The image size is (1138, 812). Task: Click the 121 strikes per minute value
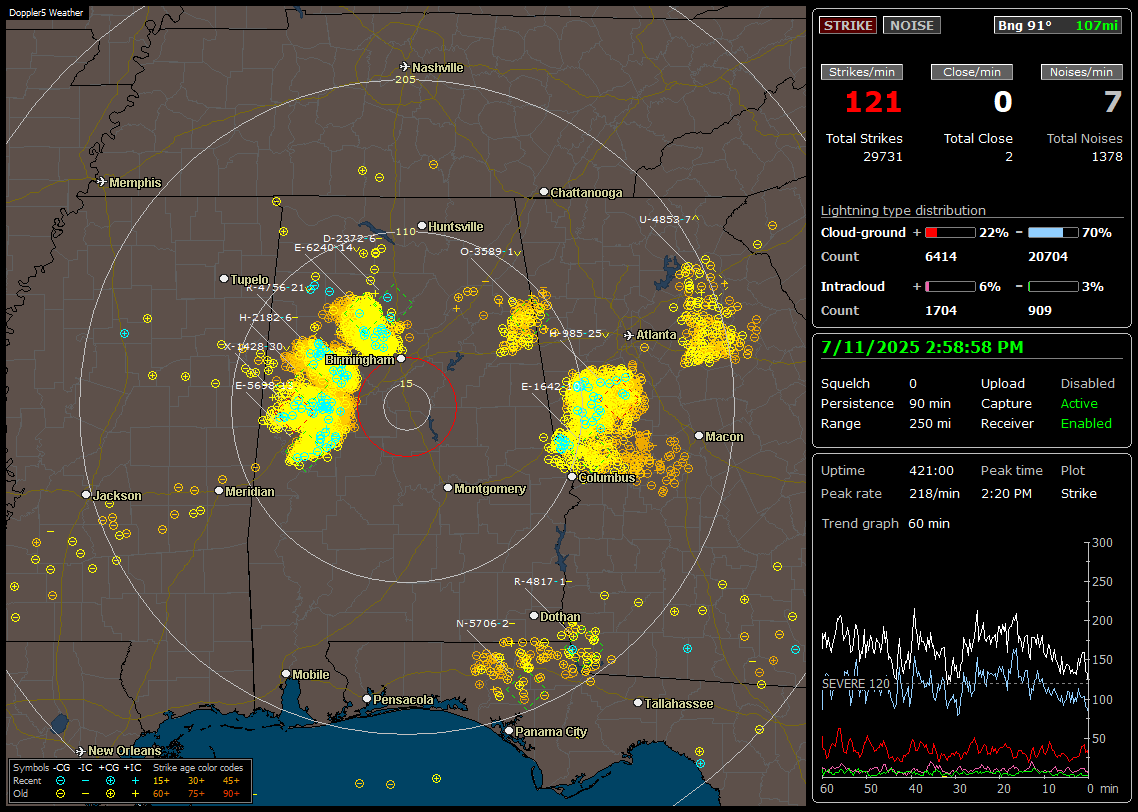(873, 102)
